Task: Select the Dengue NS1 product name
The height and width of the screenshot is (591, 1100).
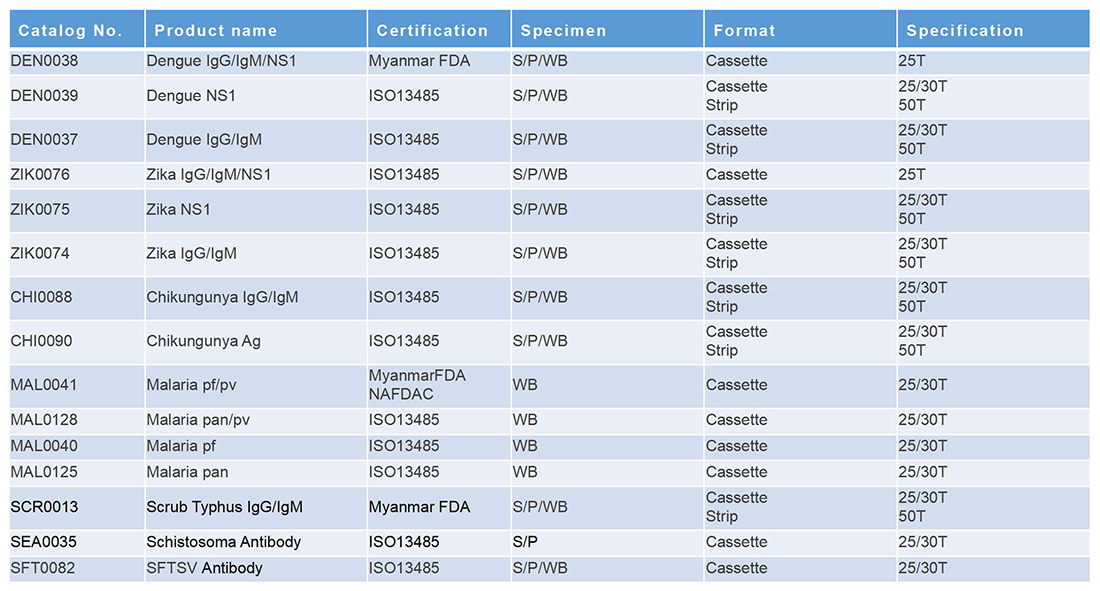Action: click(191, 95)
